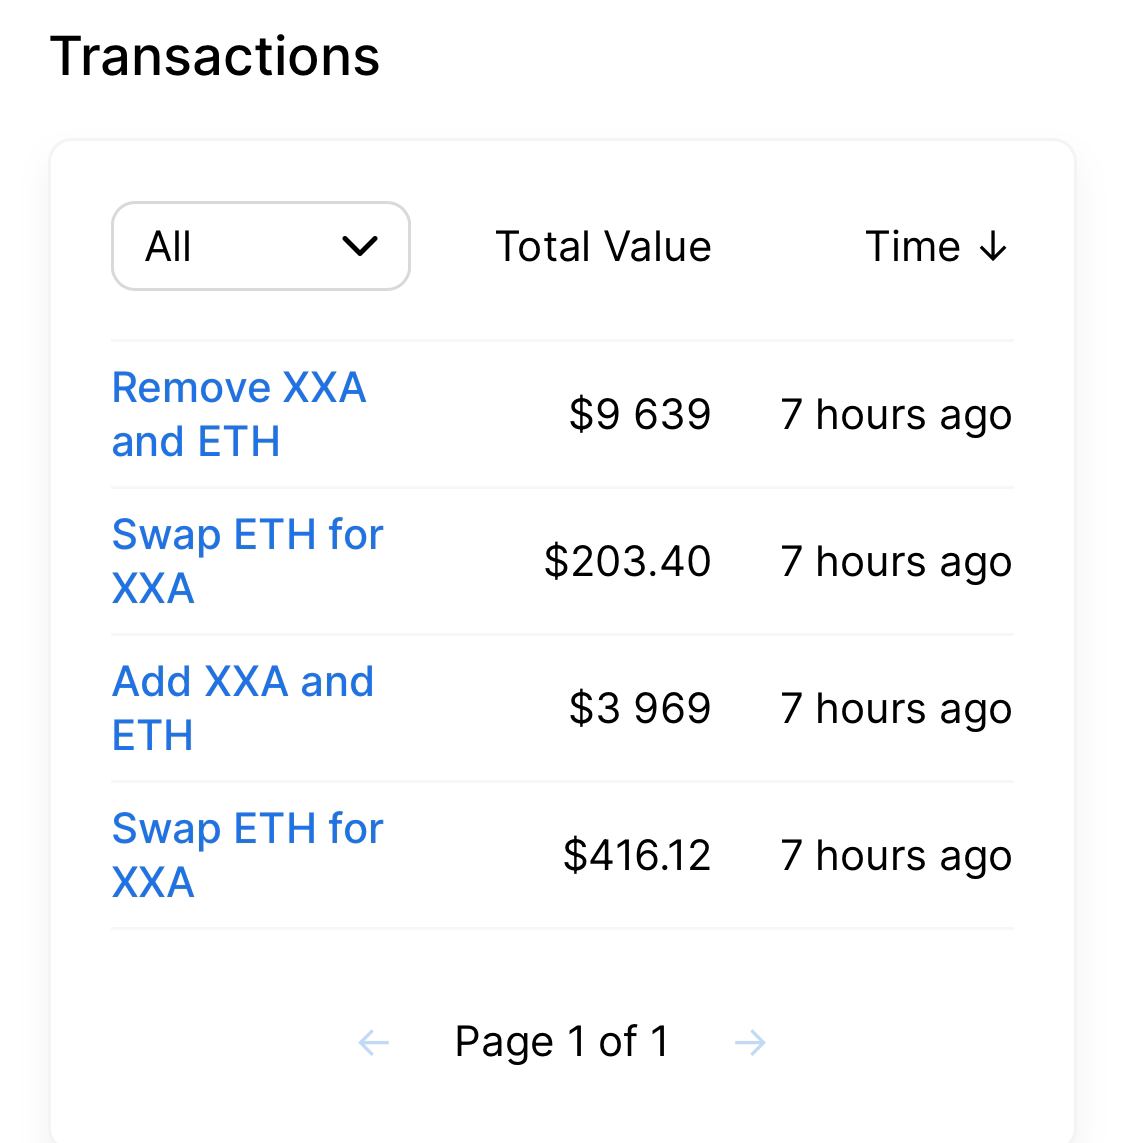Select the $416.12 value cell

[637, 855]
